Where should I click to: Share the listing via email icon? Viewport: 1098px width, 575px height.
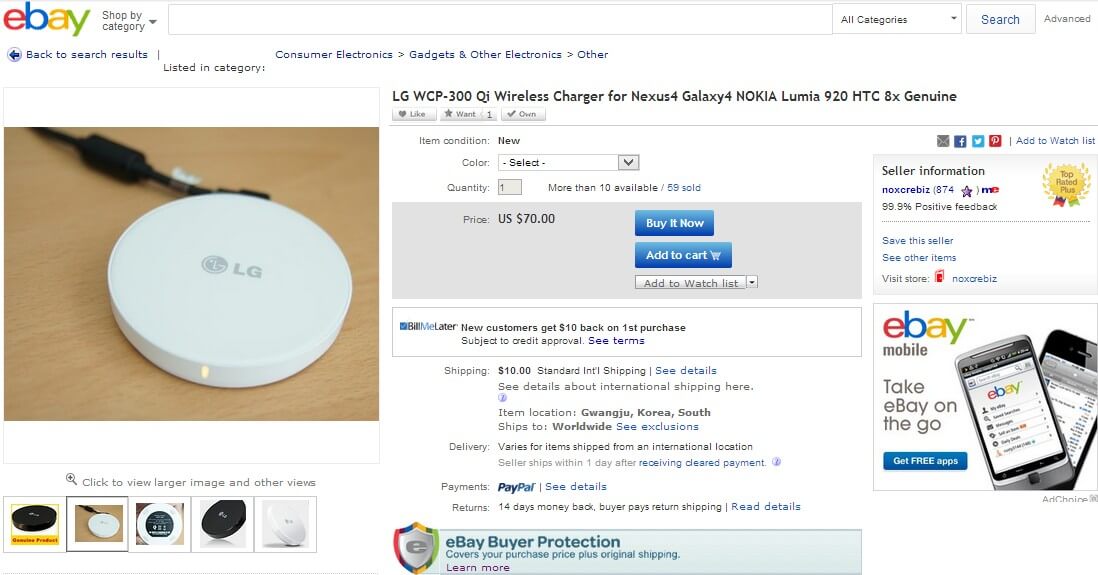pos(943,141)
